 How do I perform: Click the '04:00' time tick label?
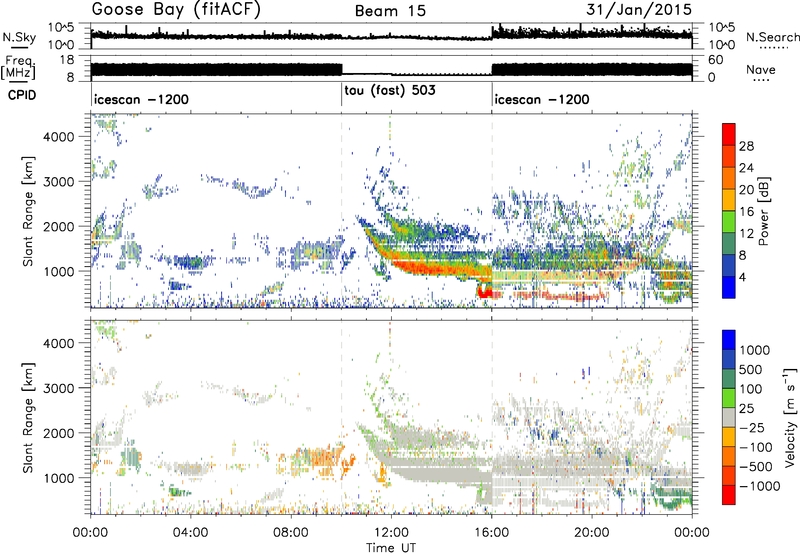click(191, 533)
